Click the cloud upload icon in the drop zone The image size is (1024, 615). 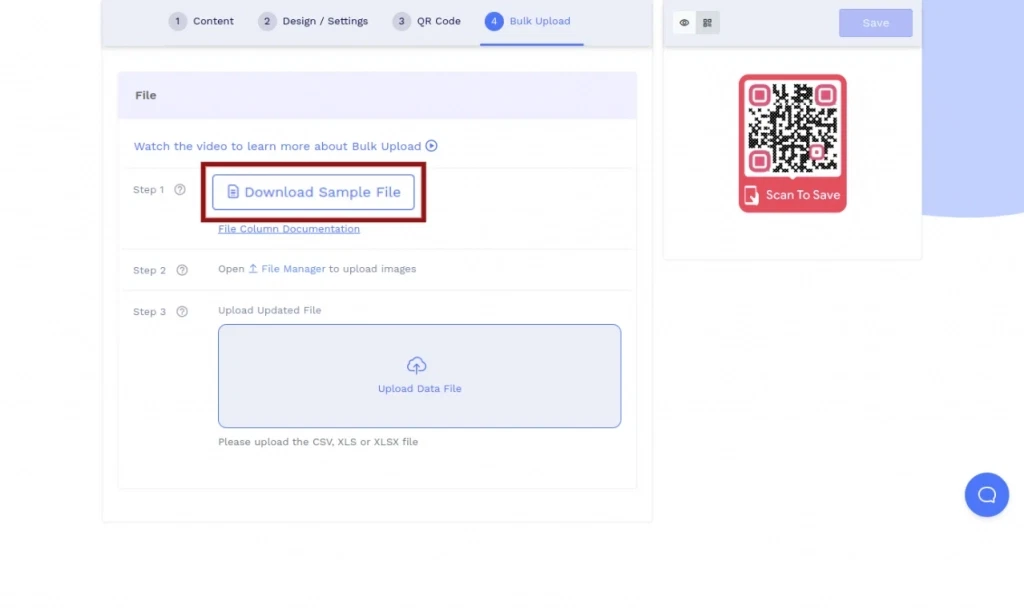[417, 365]
